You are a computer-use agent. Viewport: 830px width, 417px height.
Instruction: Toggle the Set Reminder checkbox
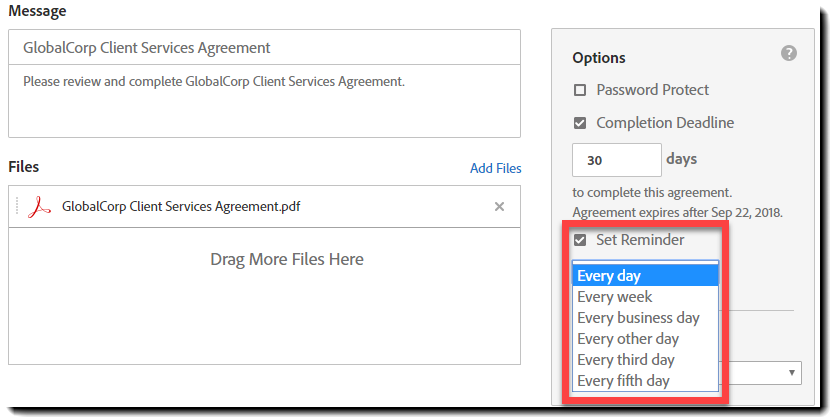(580, 240)
